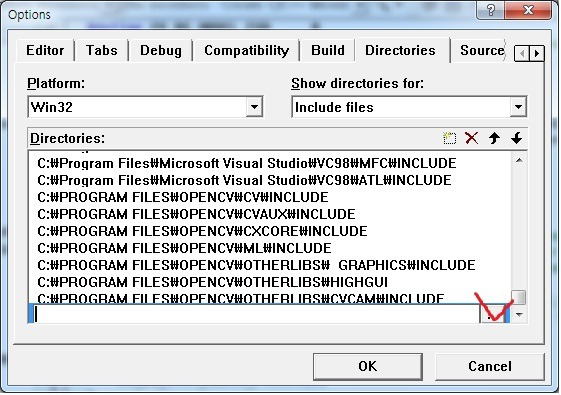The height and width of the screenshot is (395, 561).
Task: Click the Help question mark button
Action: coord(491,10)
